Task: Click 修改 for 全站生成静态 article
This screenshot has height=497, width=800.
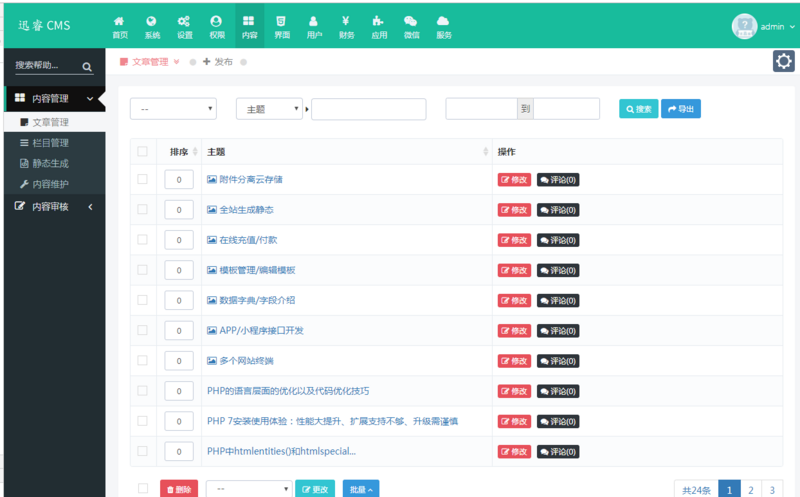Action: coord(514,210)
